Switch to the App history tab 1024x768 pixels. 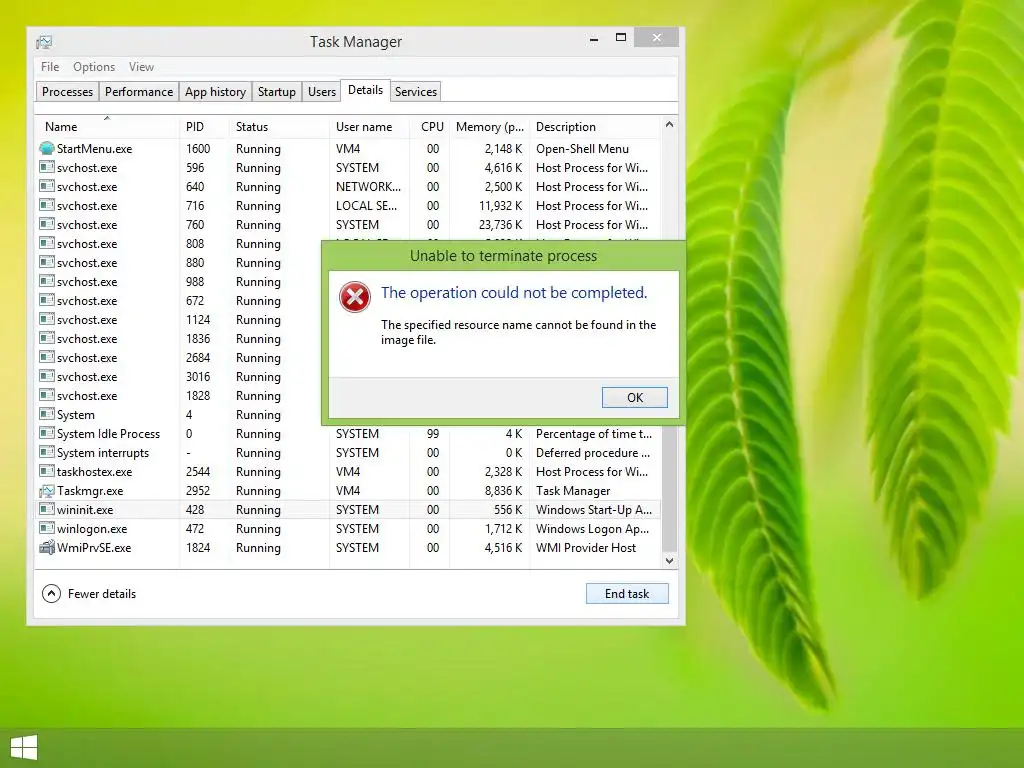click(x=215, y=91)
